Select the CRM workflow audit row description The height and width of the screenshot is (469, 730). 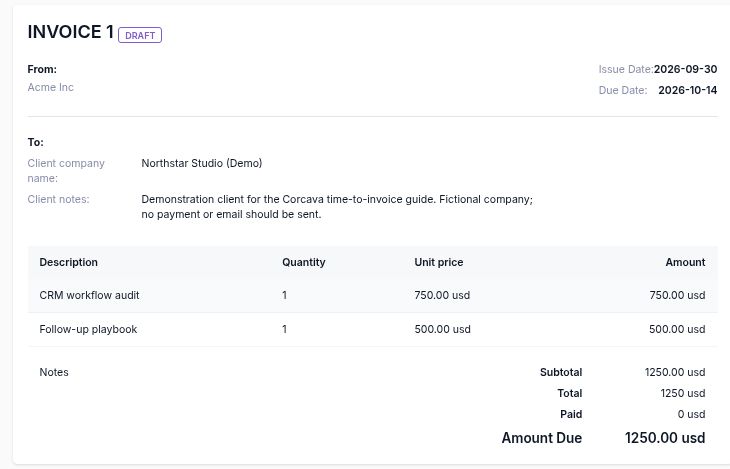click(x=89, y=295)
